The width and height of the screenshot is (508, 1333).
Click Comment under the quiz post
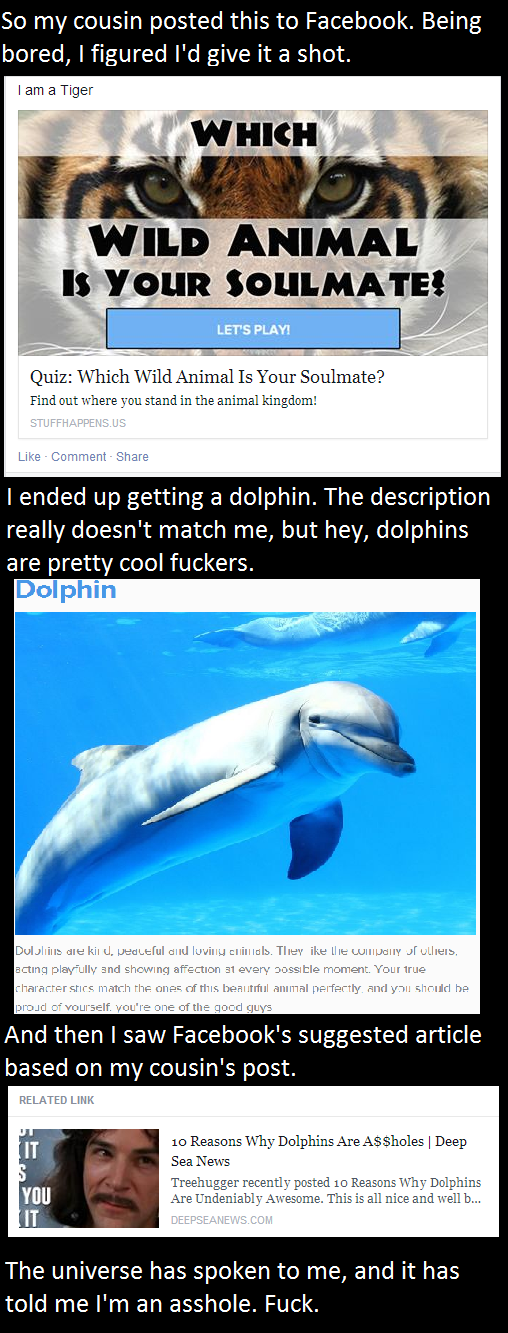[78, 457]
